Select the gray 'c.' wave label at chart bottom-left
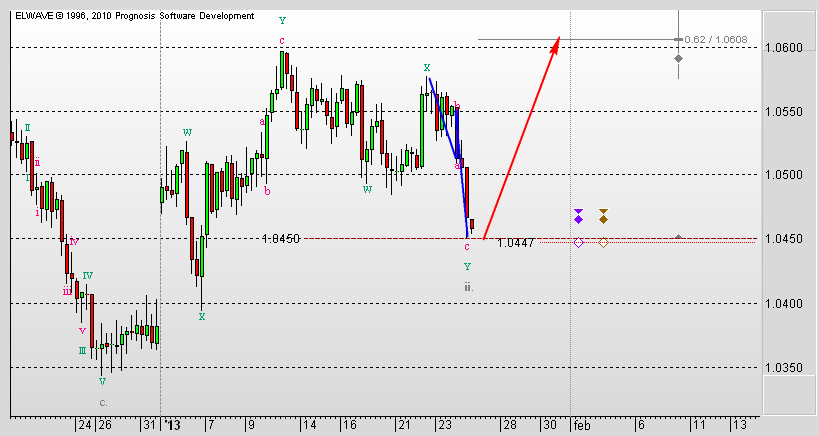Image resolution: width=819 pixels, height=436 pixels. coord(103,403)
